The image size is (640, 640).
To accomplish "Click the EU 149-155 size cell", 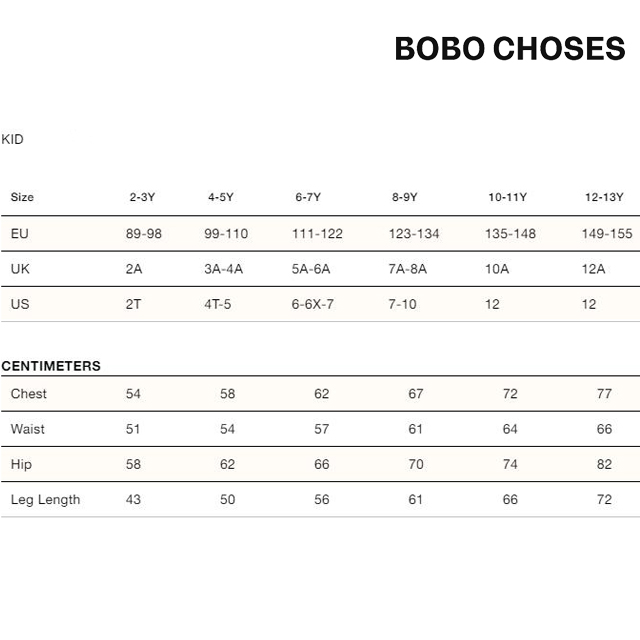I will (607, 234).
